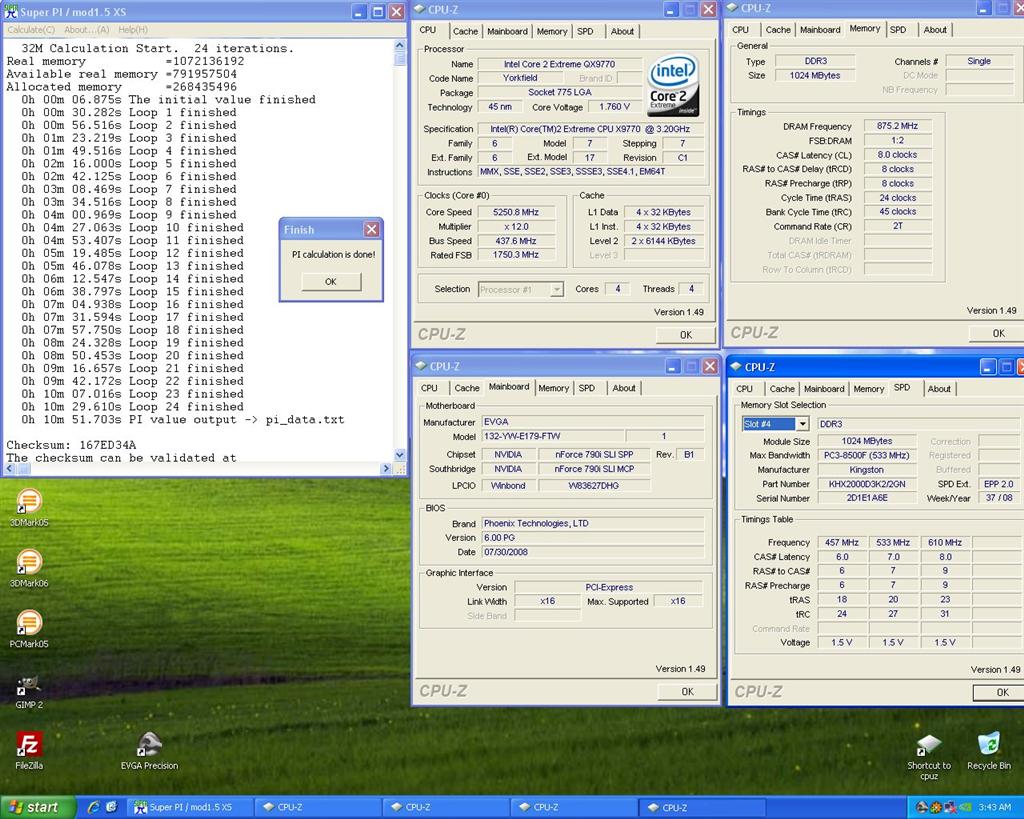Image resolution: width=1024 pixels, height=819 pixels.
Task: Open the About menu in Super PI
Action: point(86,29)
